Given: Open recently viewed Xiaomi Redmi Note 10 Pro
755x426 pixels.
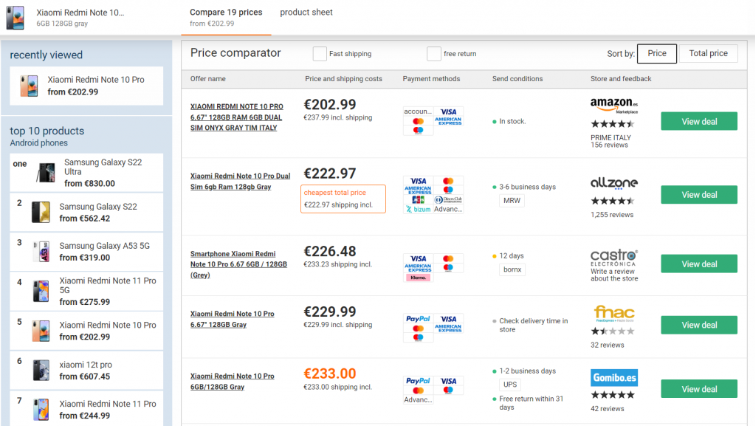Looking at the screenshot, I should 87,86.
